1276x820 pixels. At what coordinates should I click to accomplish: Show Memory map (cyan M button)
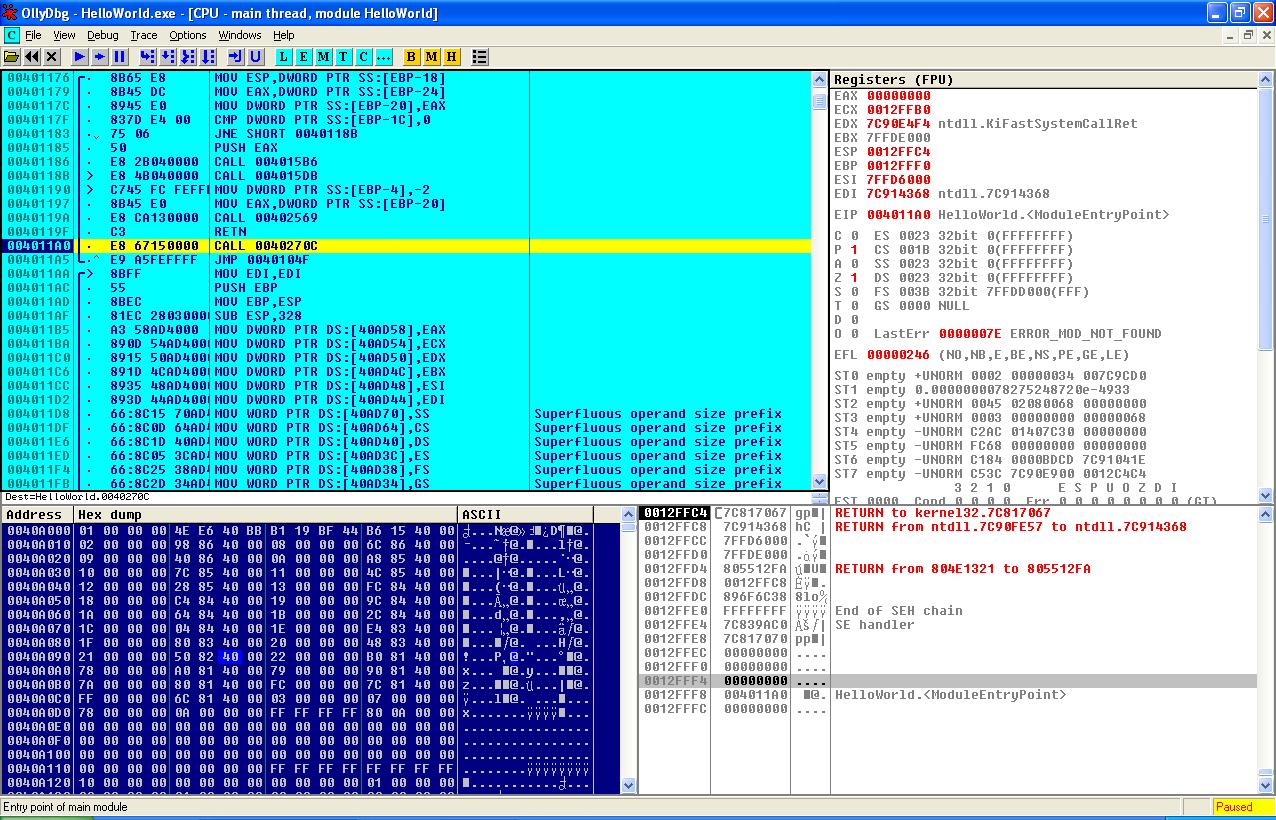pyautogui.click(x=323, y=57)
